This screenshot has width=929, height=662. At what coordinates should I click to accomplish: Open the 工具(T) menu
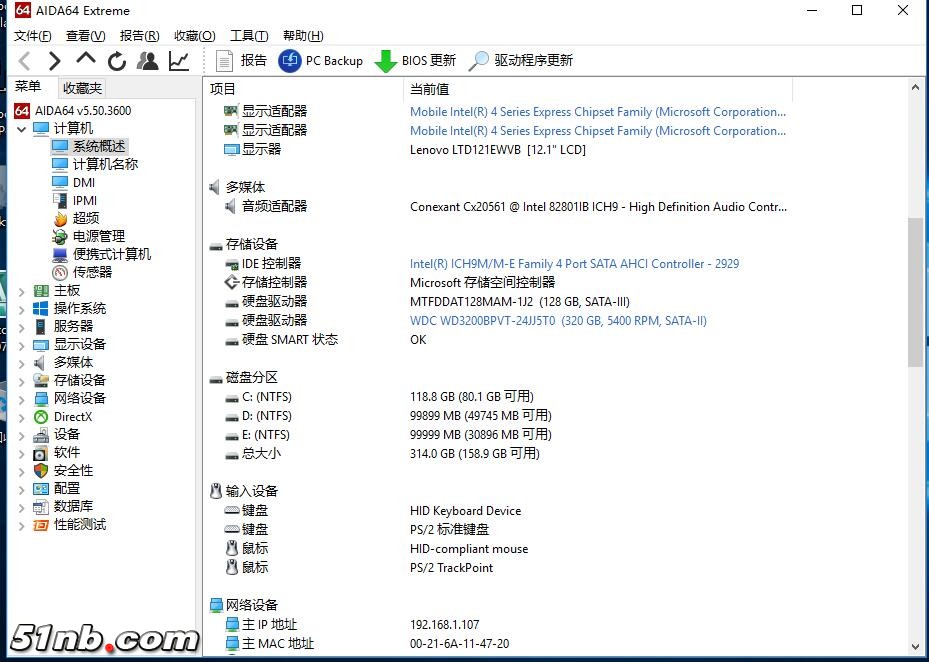pos(248,36)
